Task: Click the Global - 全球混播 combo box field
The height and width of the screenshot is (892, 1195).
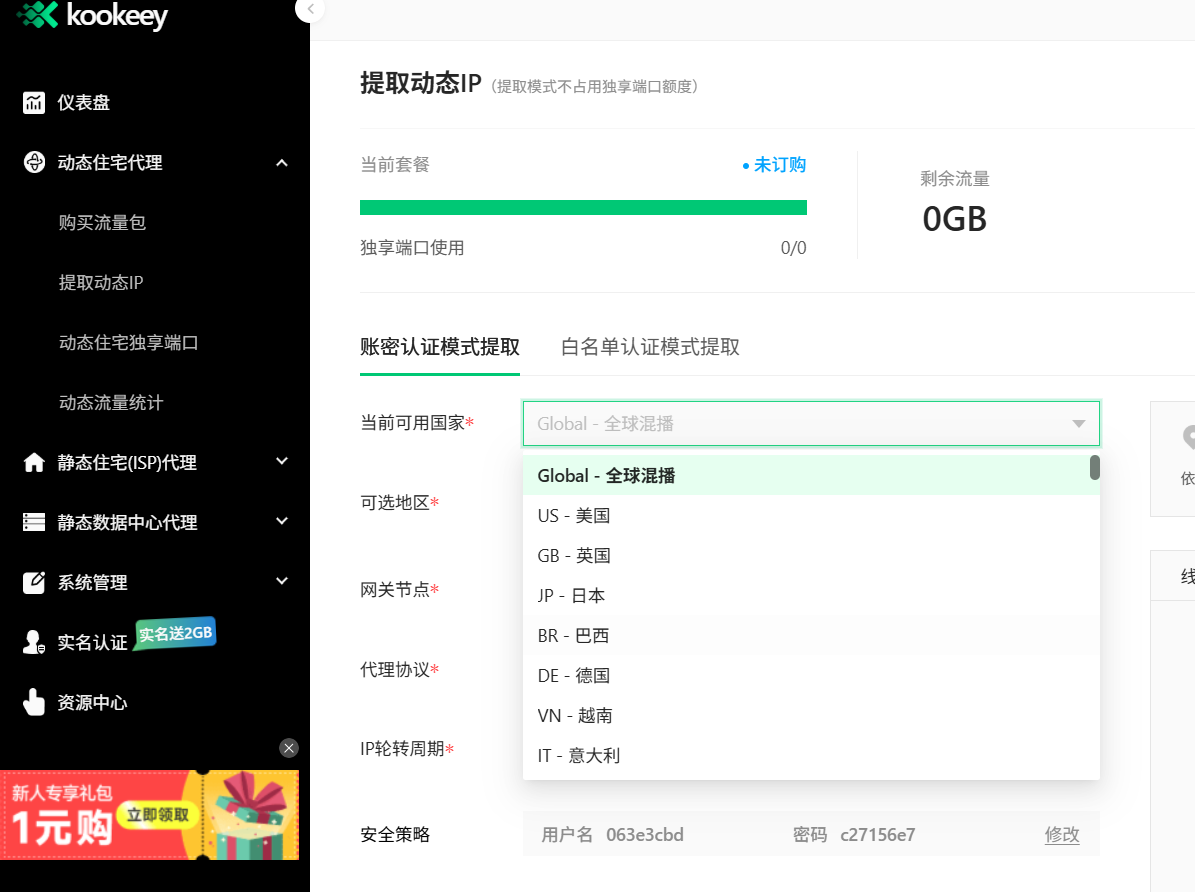Action: tap(811, 423)
